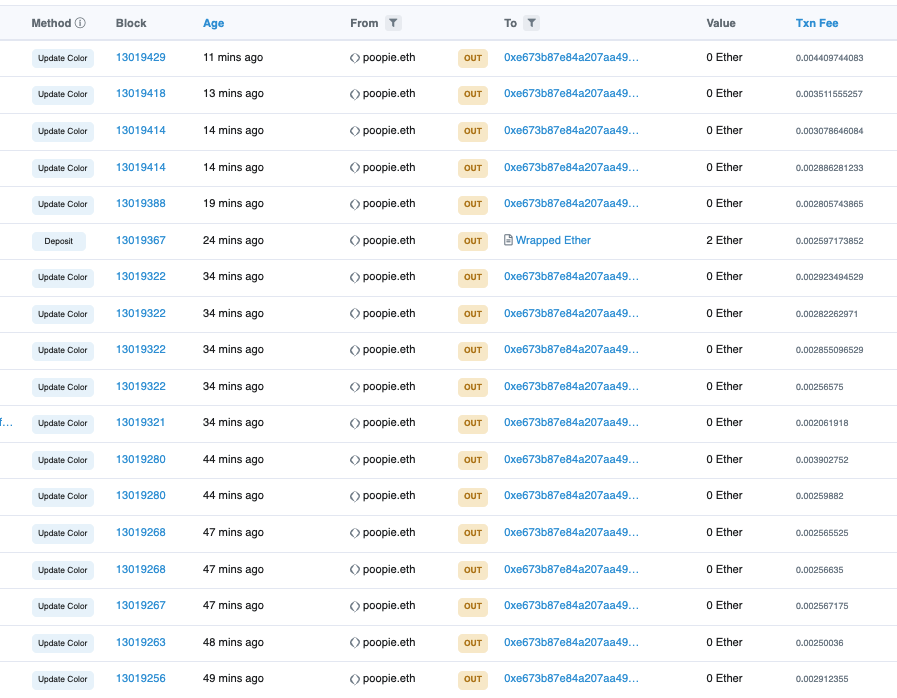Click Update Color badge in block 13019388 row
The width and height of the screenshot is (897, 698).
tap(63, 204)
